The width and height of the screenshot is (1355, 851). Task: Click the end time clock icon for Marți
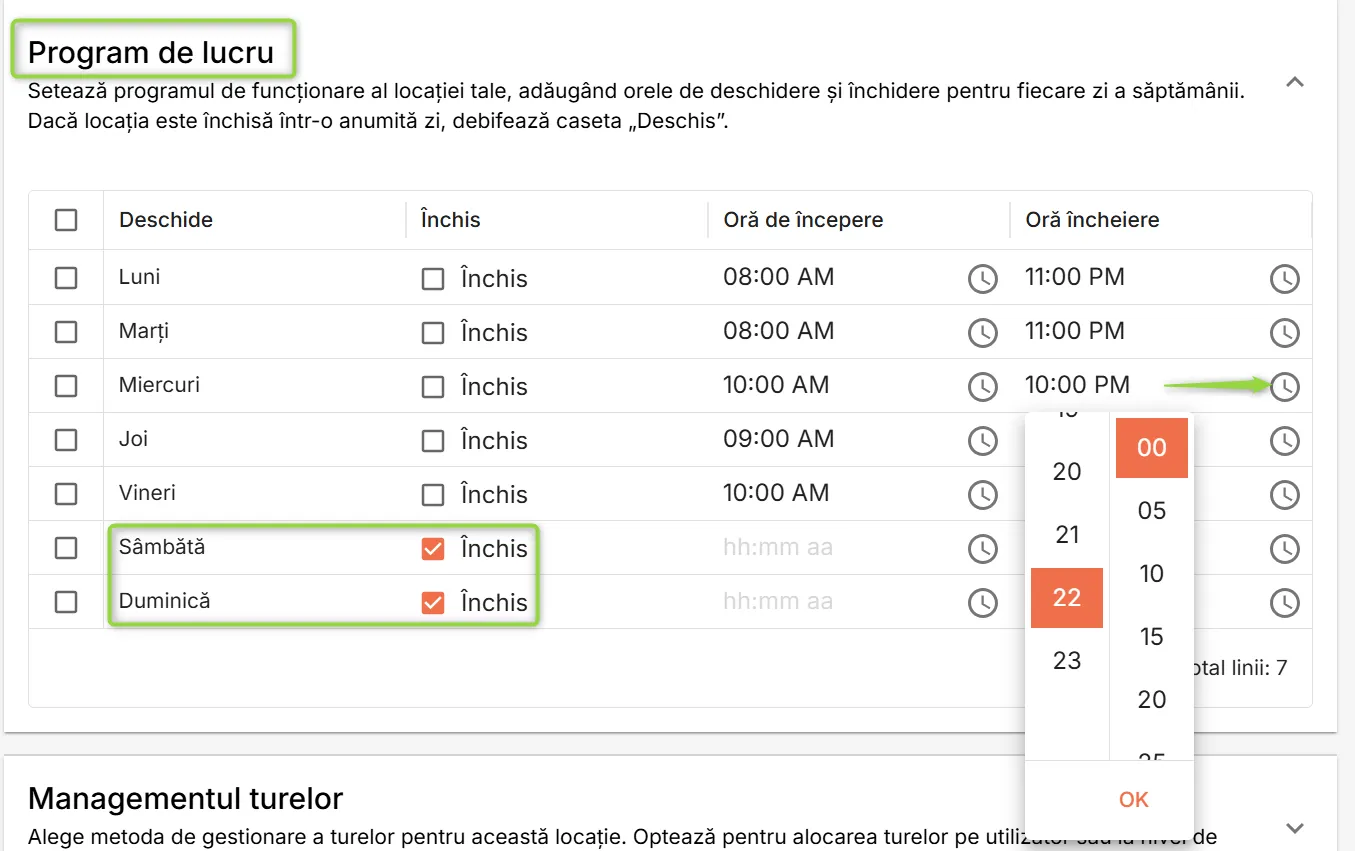tap(1285, 332)
